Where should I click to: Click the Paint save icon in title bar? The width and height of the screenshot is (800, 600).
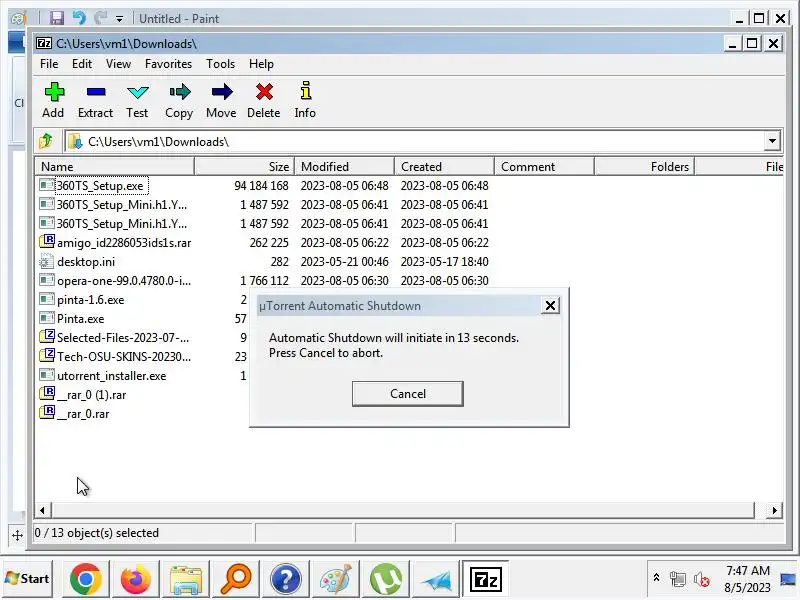(57, 18)
